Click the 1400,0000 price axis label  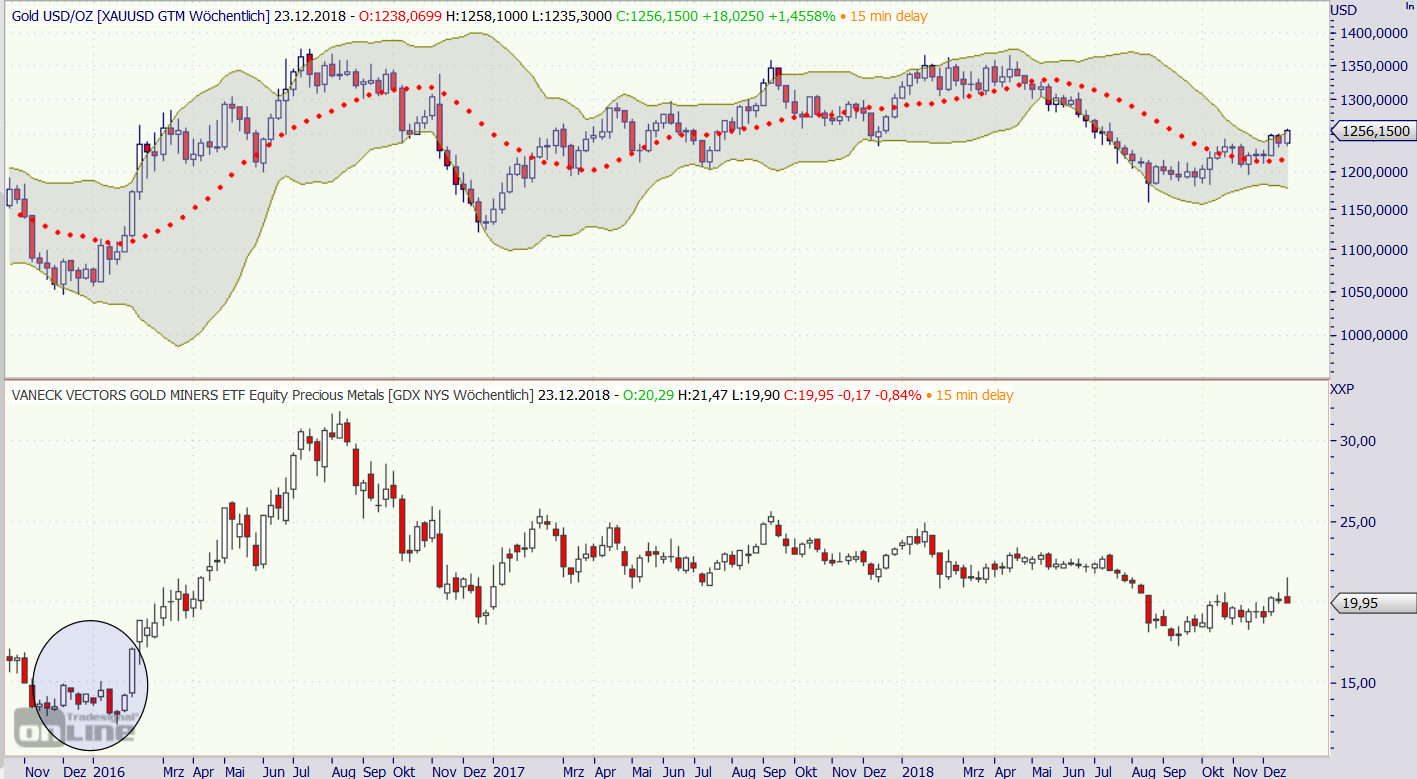point(1375,33)
